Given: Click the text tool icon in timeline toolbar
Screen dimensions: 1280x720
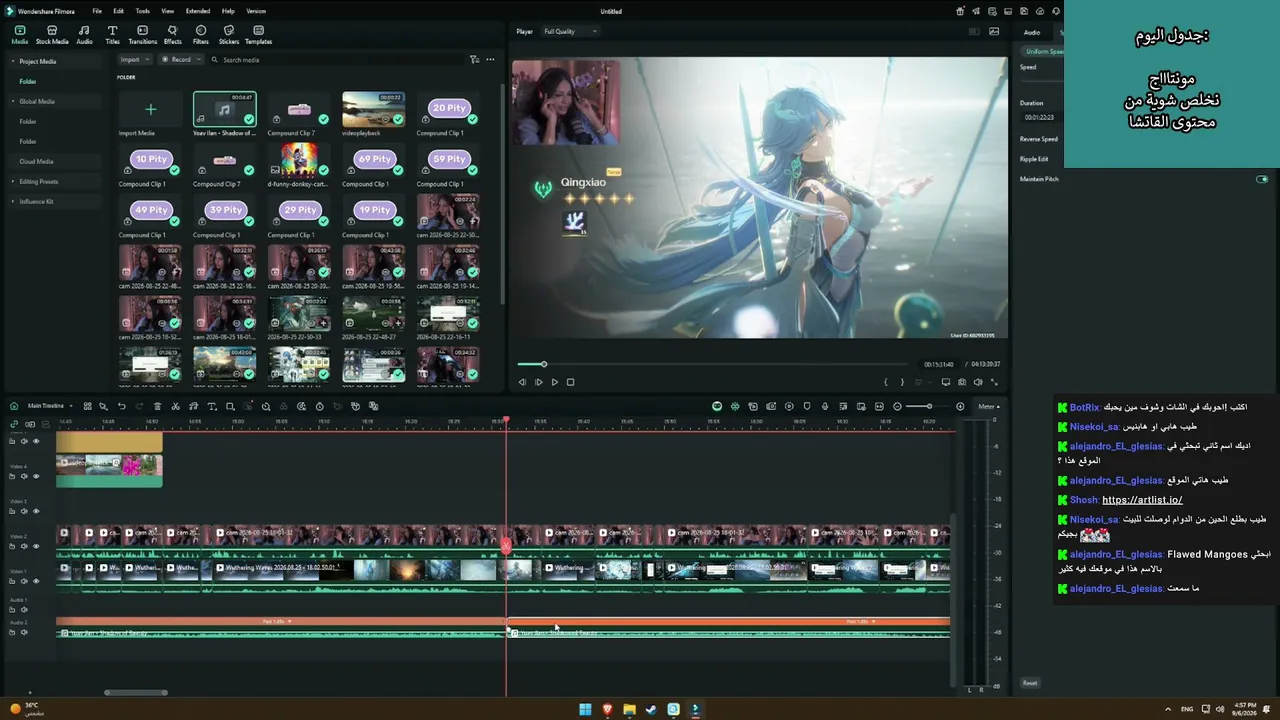Looking at the screenshot, I should point(211,406).
